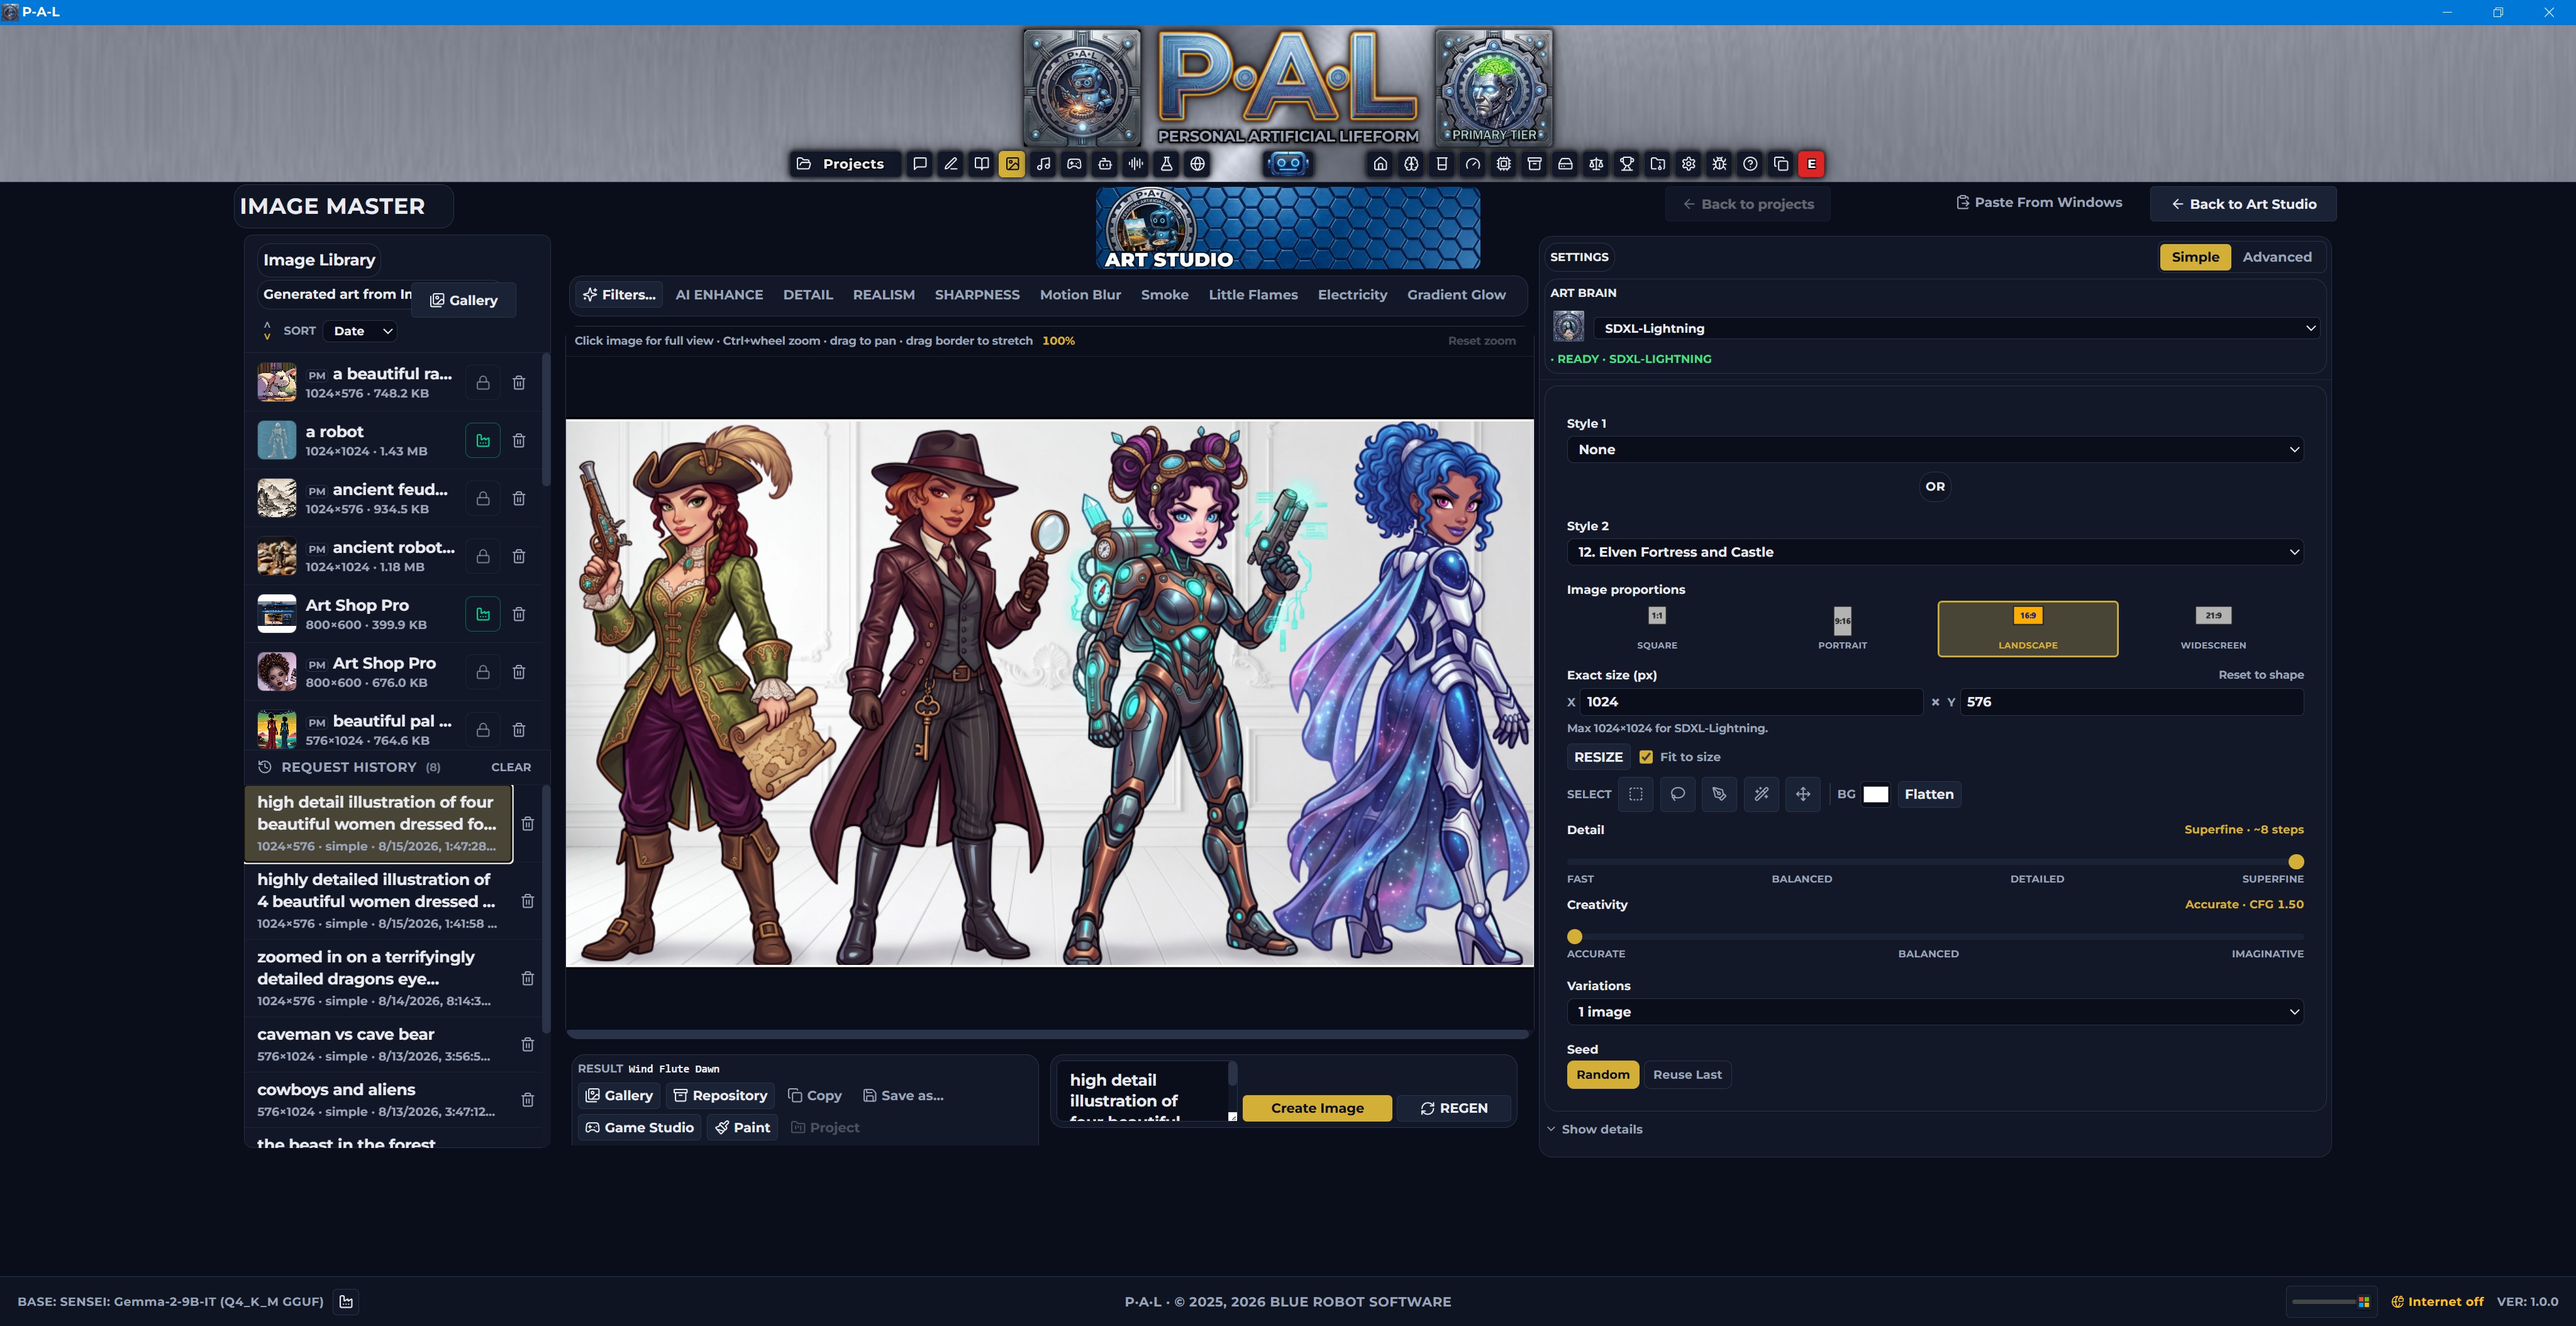Go to the home icon in top toolbar
This screenshot has width=2576, height=1326.
[1380, 164]
